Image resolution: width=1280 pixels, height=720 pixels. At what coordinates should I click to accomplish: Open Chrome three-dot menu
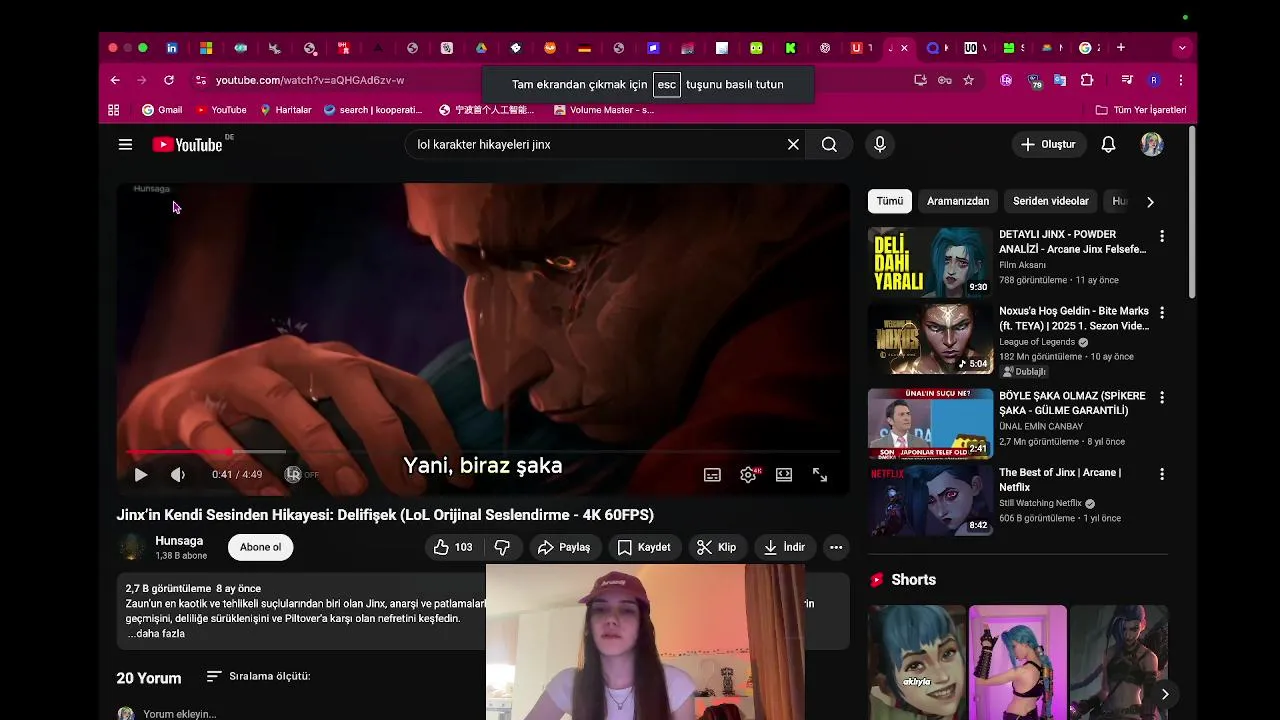(1181, 80)
